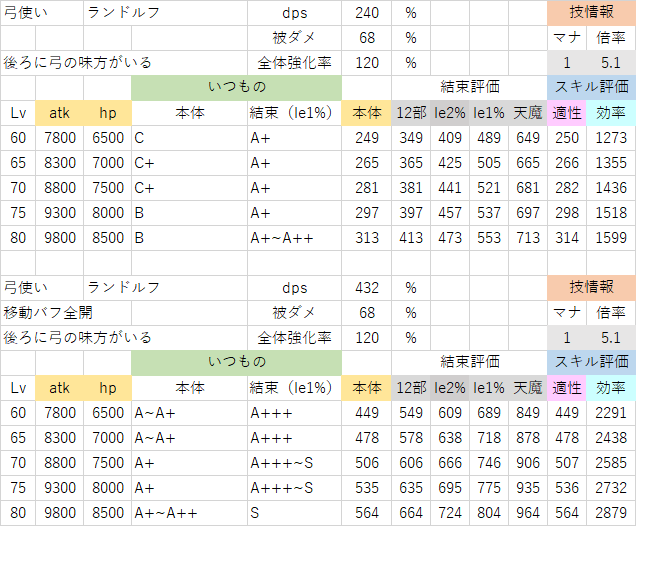This screenshot has height=576, width=660.
Task: Click the 効率 value 2291
Action: coord(610,413)
